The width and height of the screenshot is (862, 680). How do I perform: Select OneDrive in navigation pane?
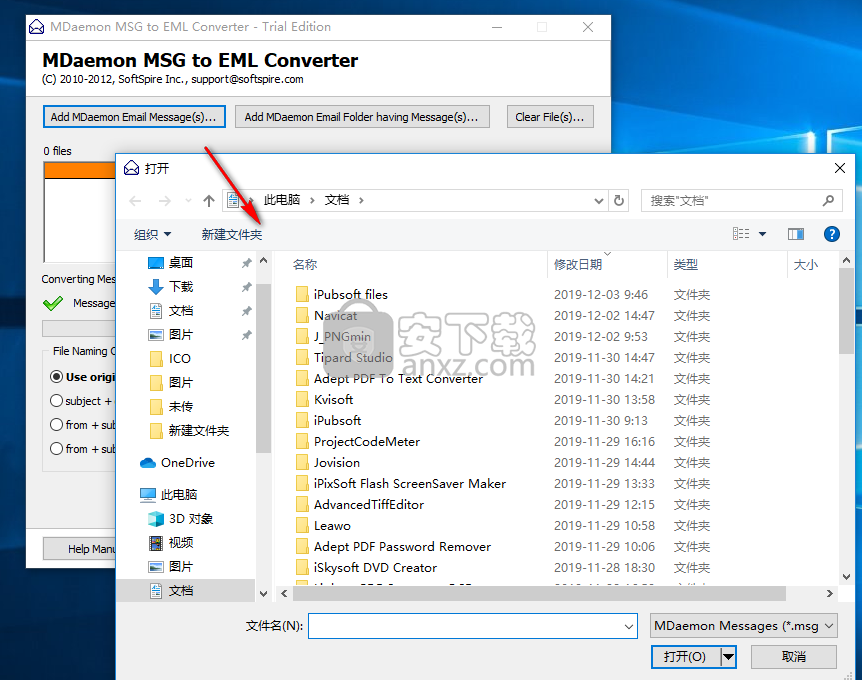pos(187,463)
